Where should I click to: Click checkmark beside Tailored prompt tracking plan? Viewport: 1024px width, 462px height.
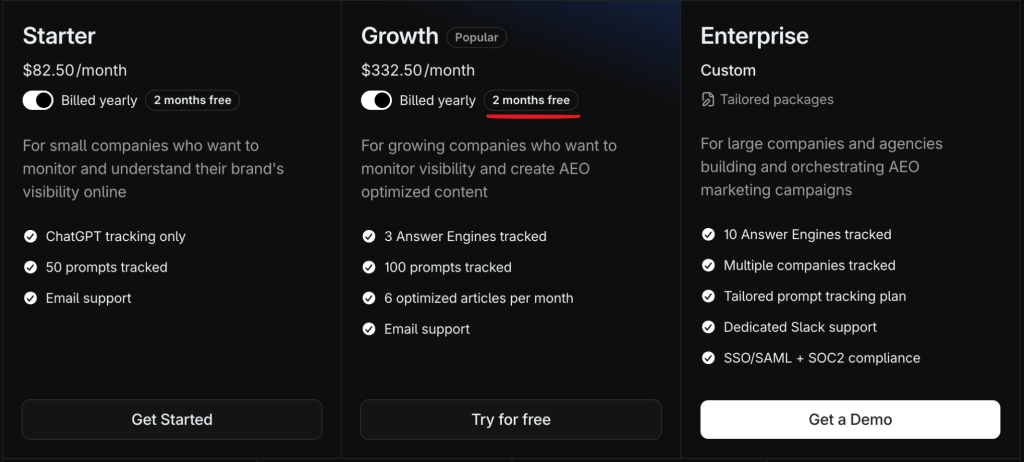tap(708, 297)
